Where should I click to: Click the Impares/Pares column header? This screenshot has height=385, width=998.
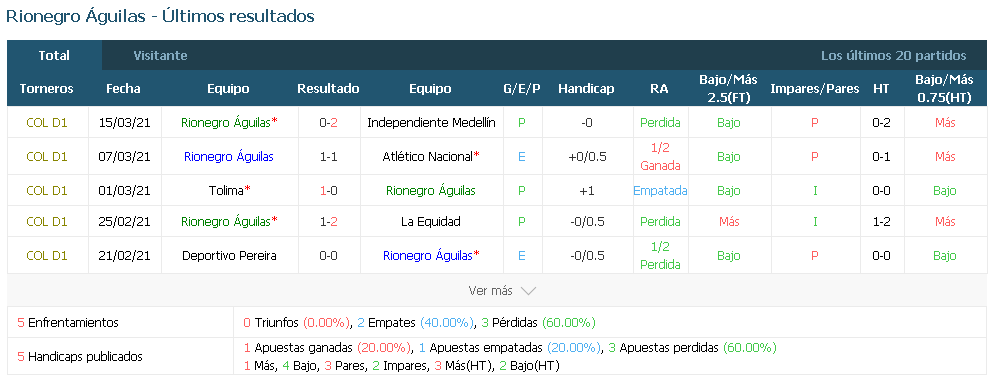(815, 88)
